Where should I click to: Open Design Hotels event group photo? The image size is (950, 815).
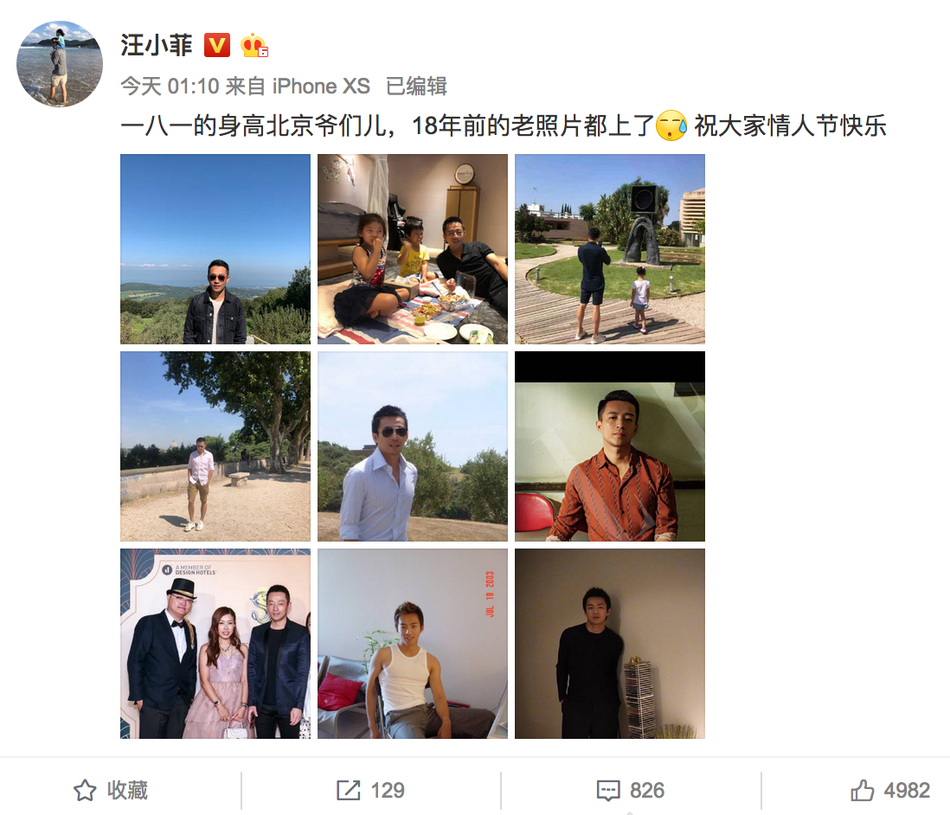215,644
